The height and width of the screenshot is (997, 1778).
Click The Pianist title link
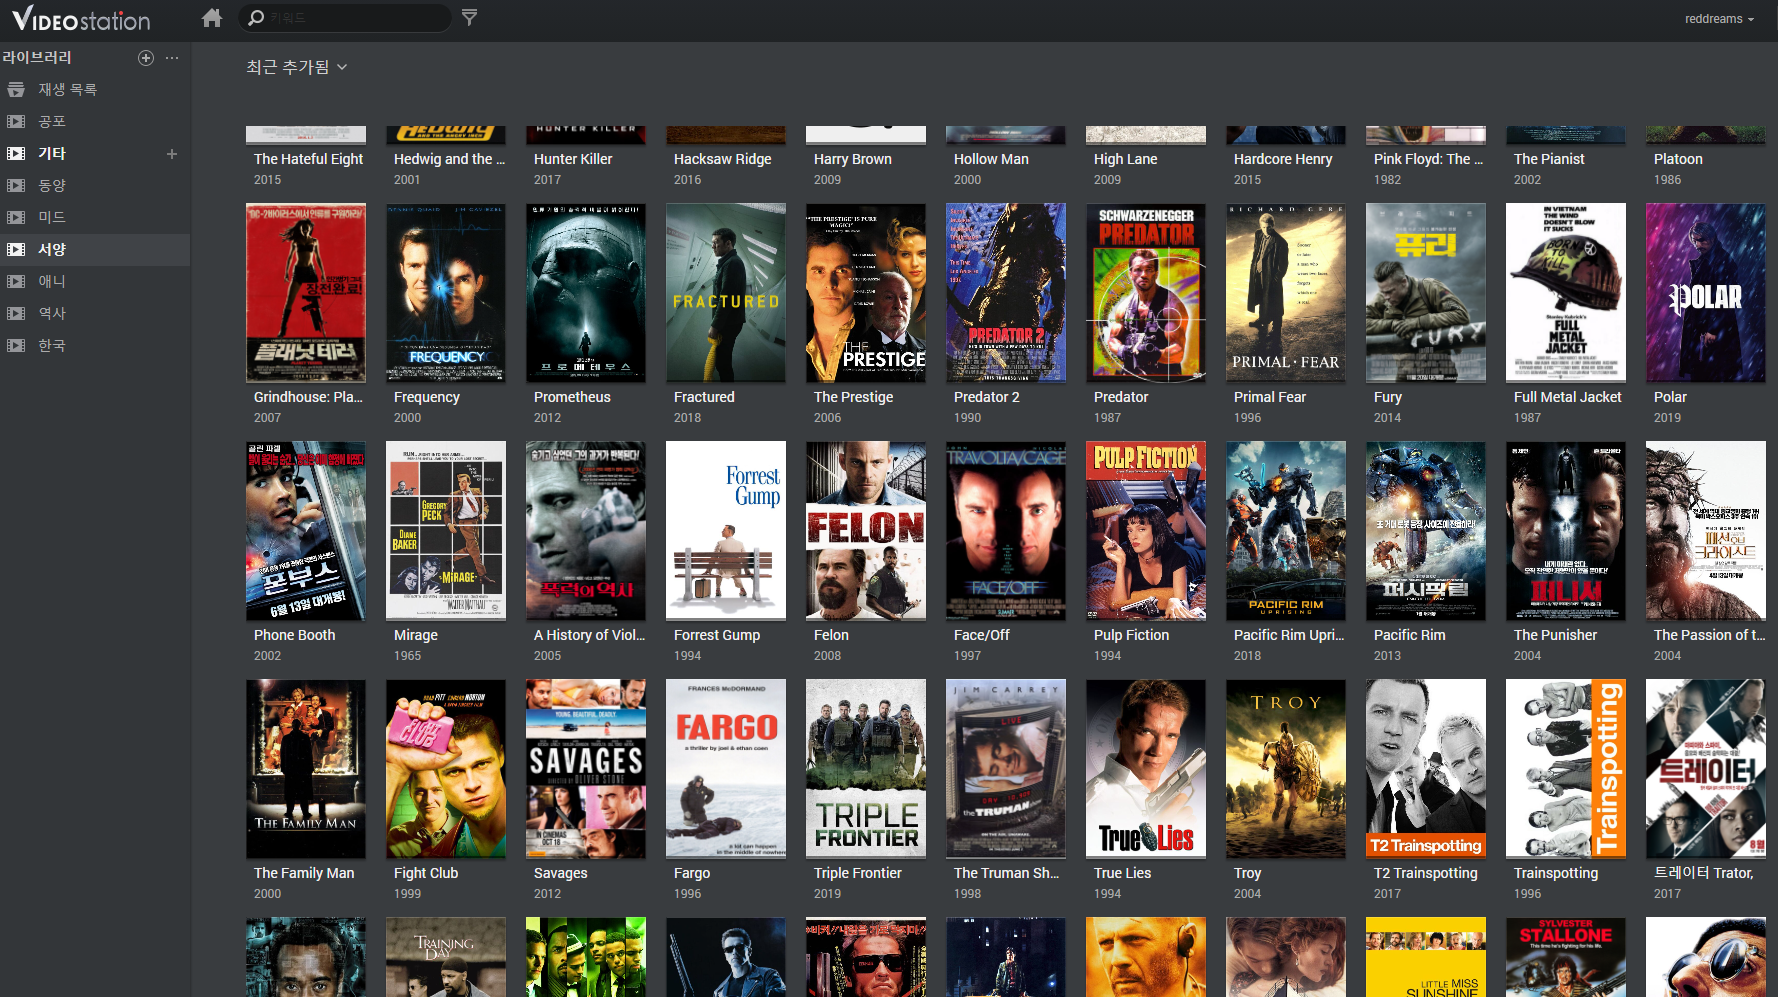click(x=1549, y=159)
